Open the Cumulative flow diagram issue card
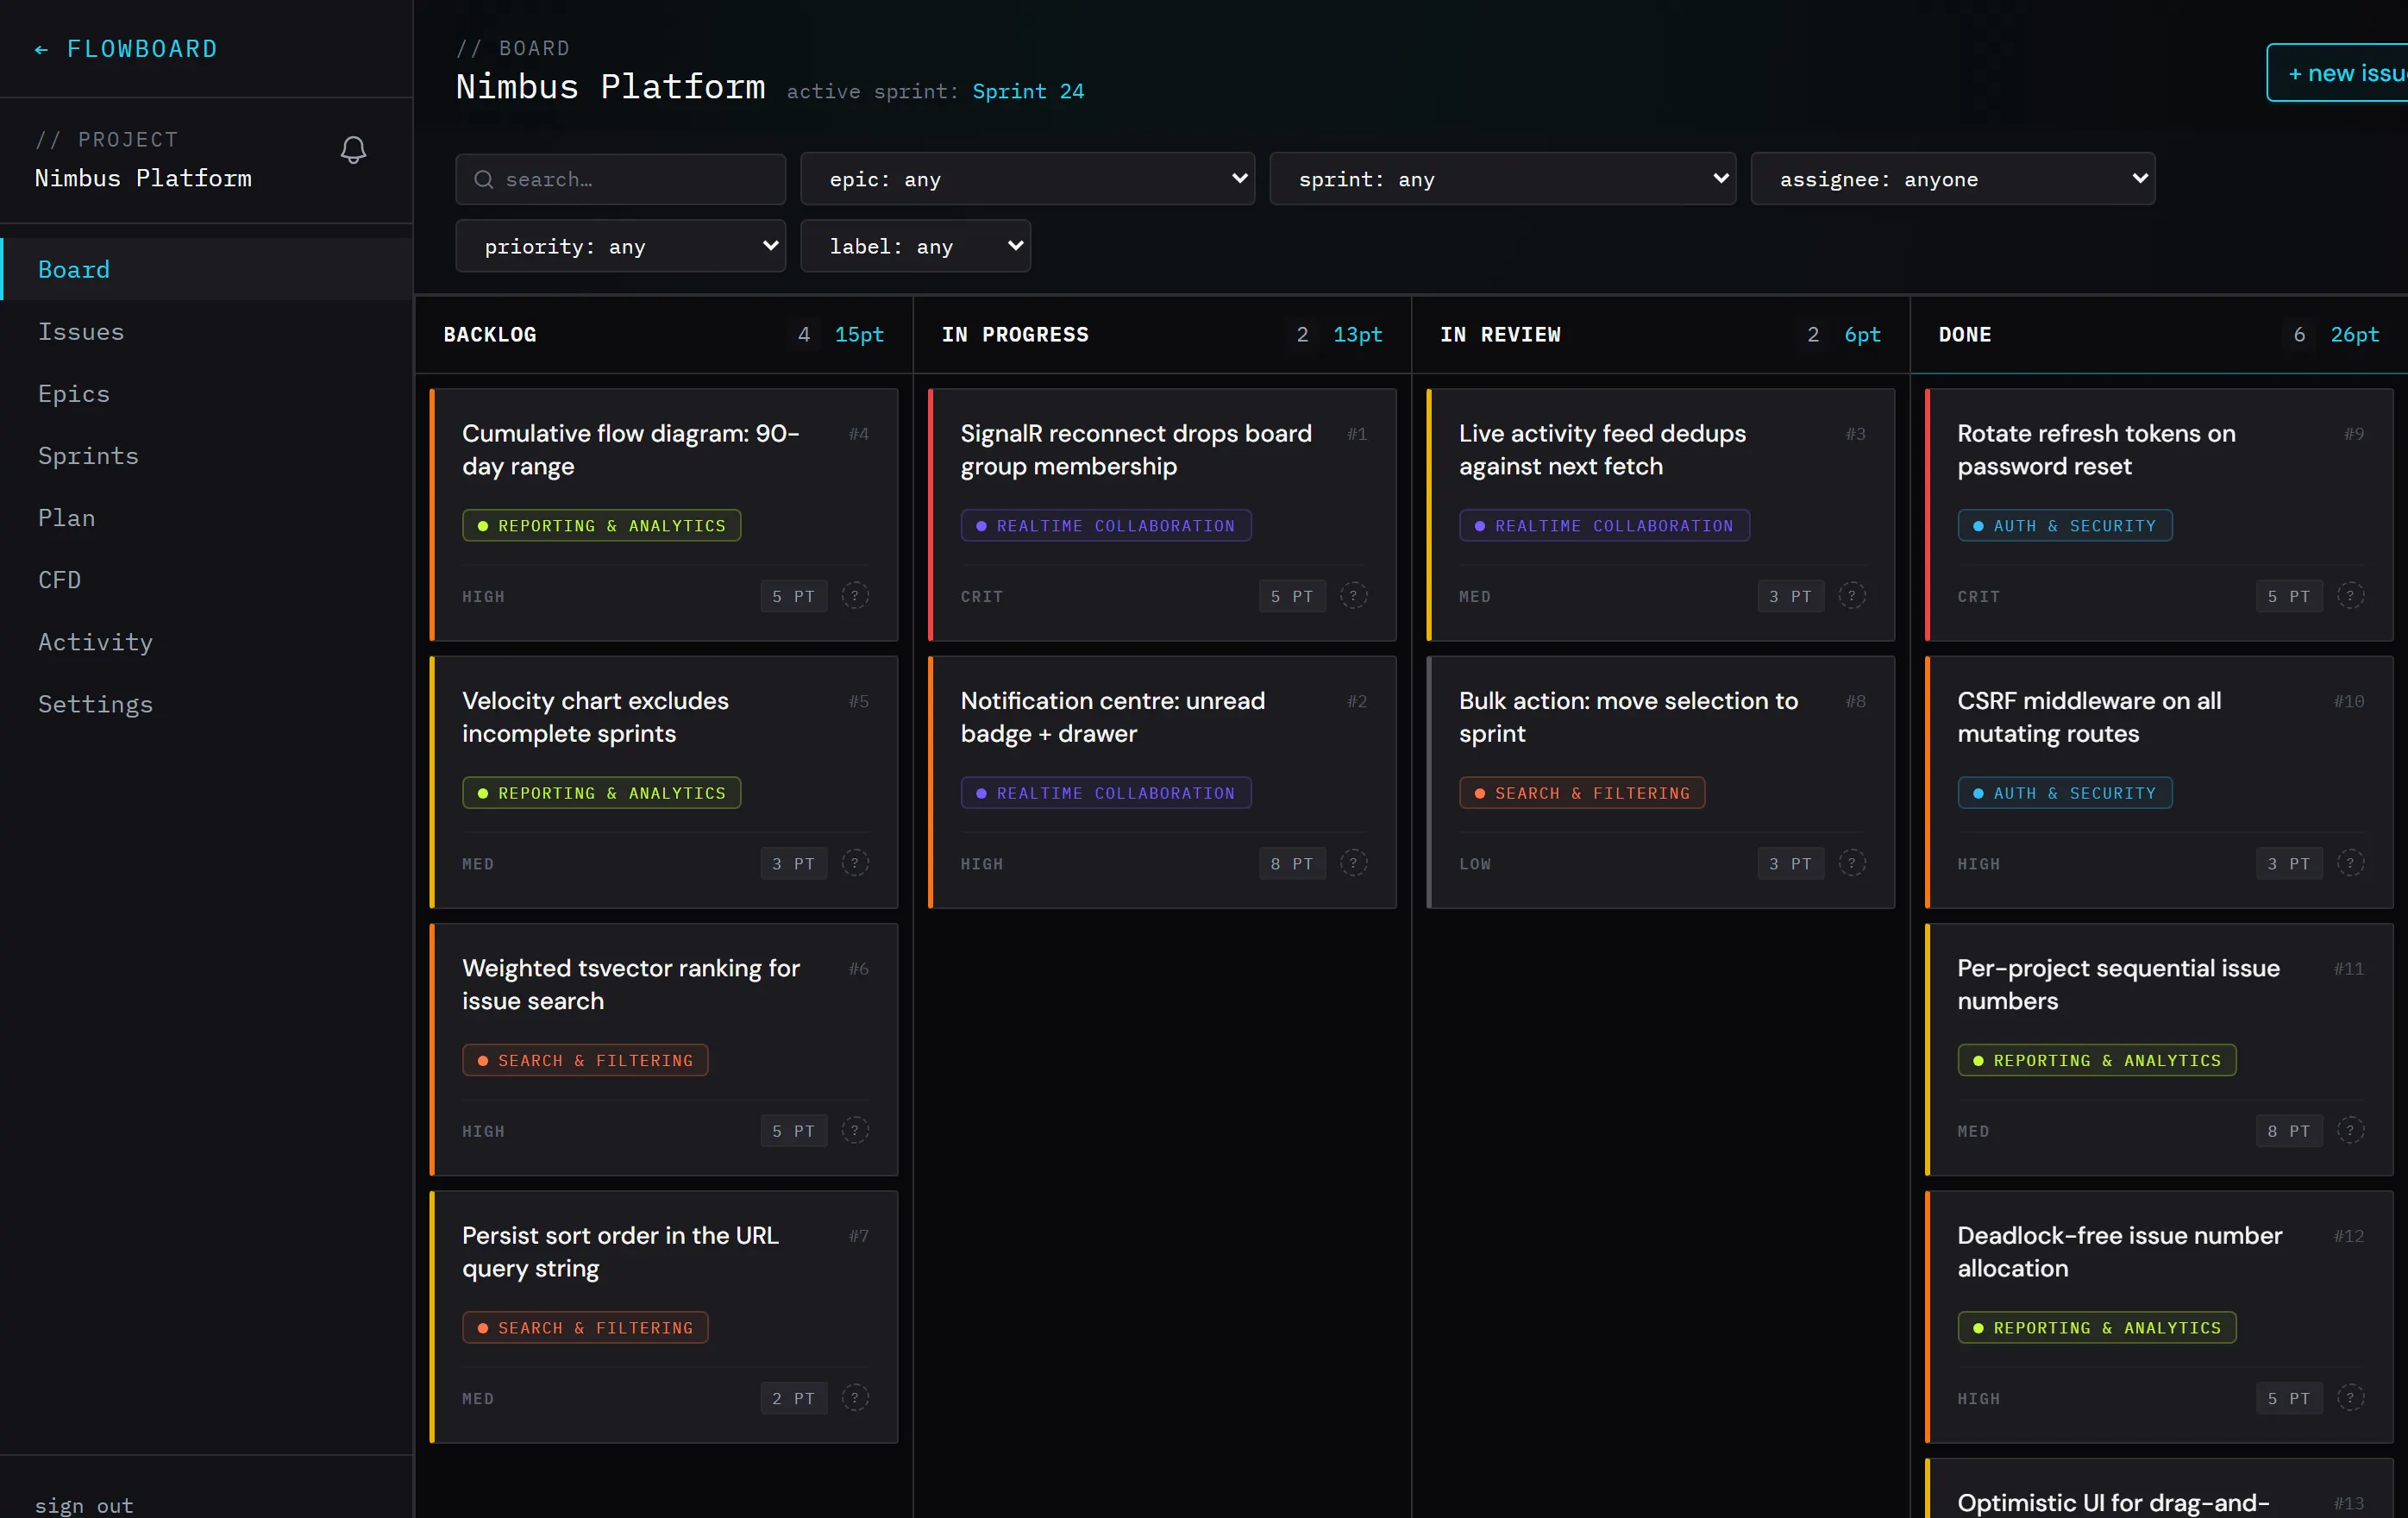 [664, 515]
